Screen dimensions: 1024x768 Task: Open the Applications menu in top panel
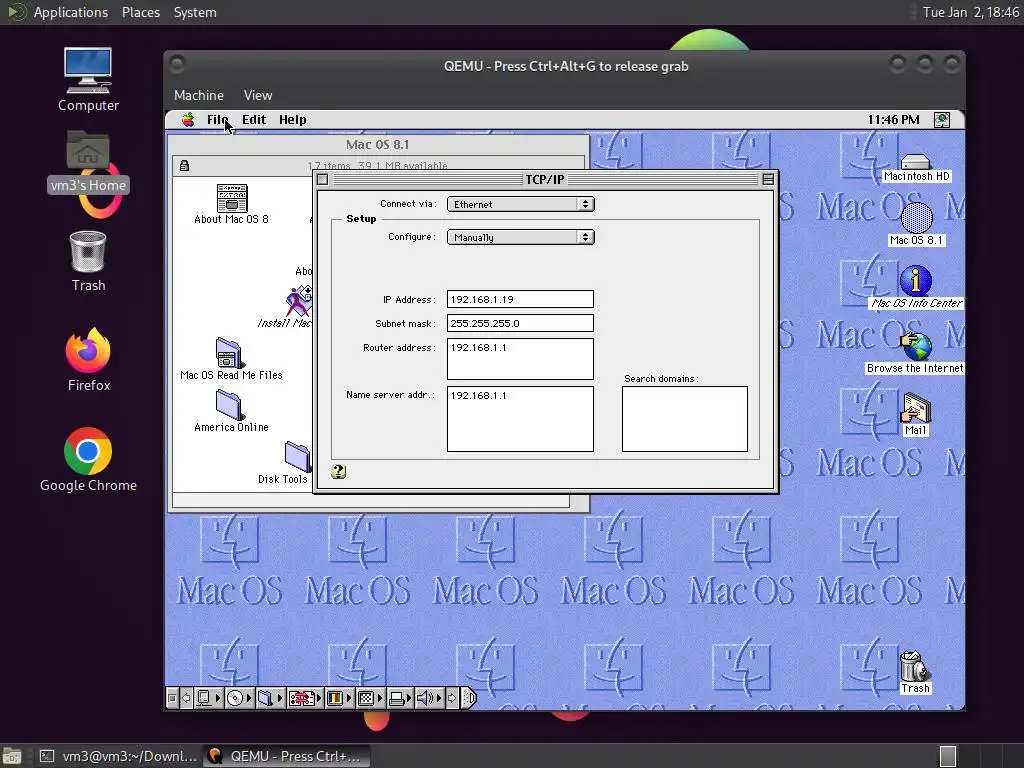(71, 12)
